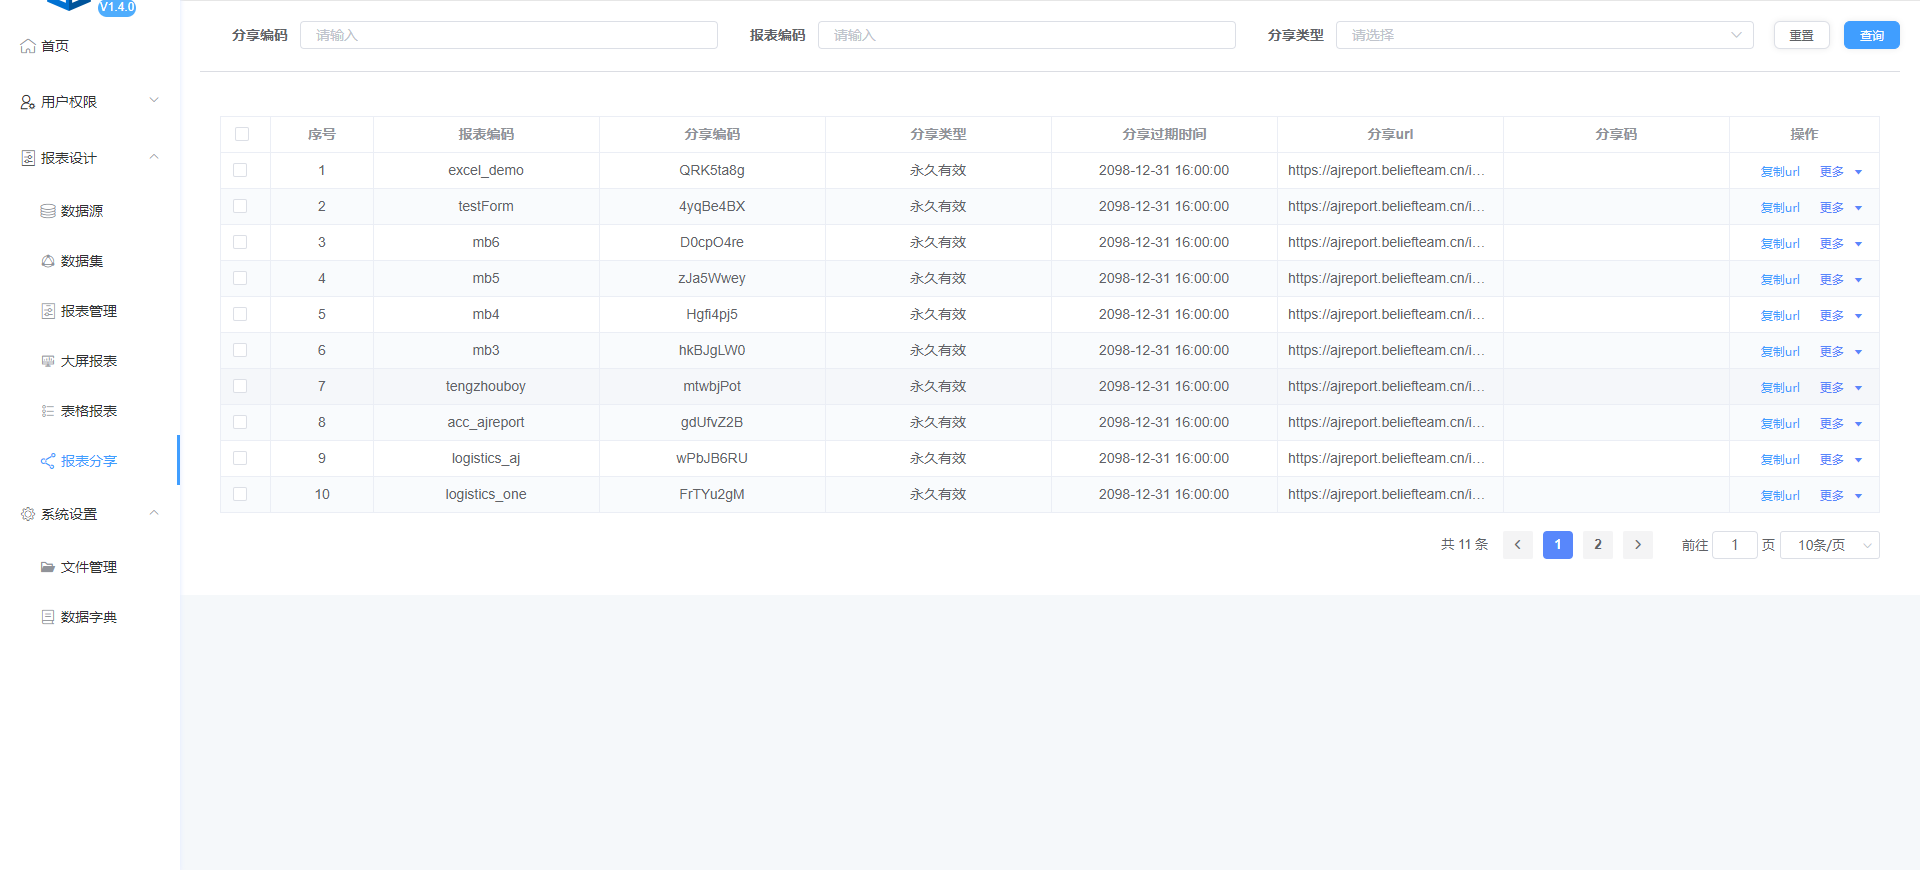Check the row for mb4
This screenshot has height=870, width=1920.
(240, 314)
